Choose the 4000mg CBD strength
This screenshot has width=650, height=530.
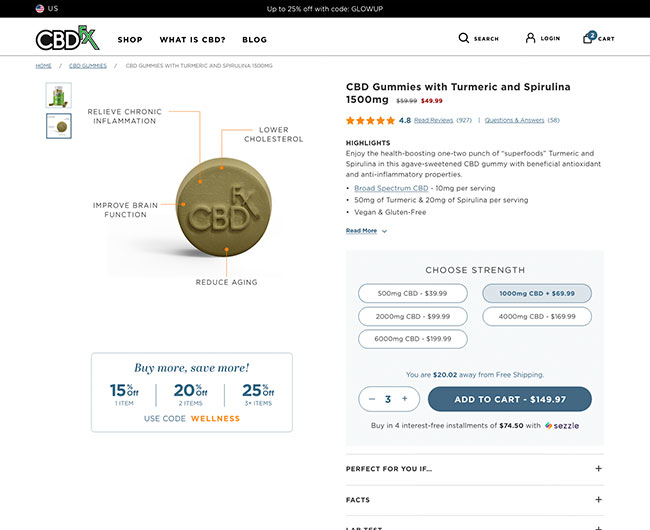(x=536, y=316)
